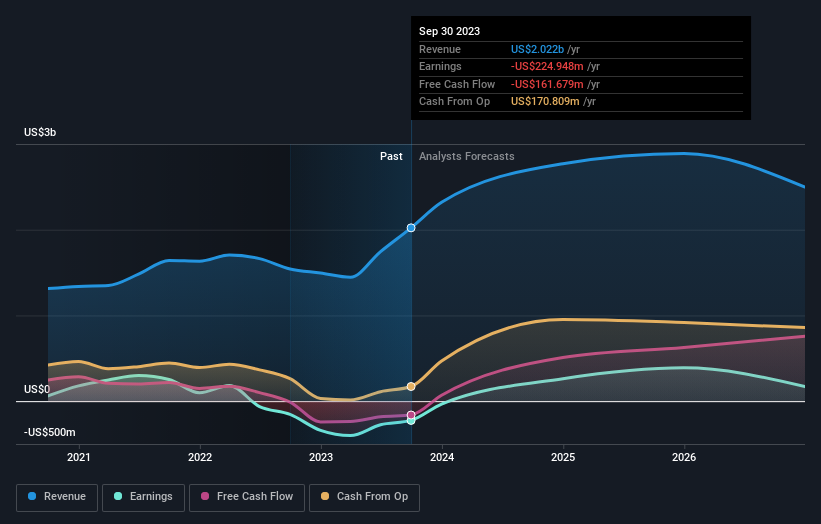Click the 2022 x-axis label

click(x=200, y=457)
